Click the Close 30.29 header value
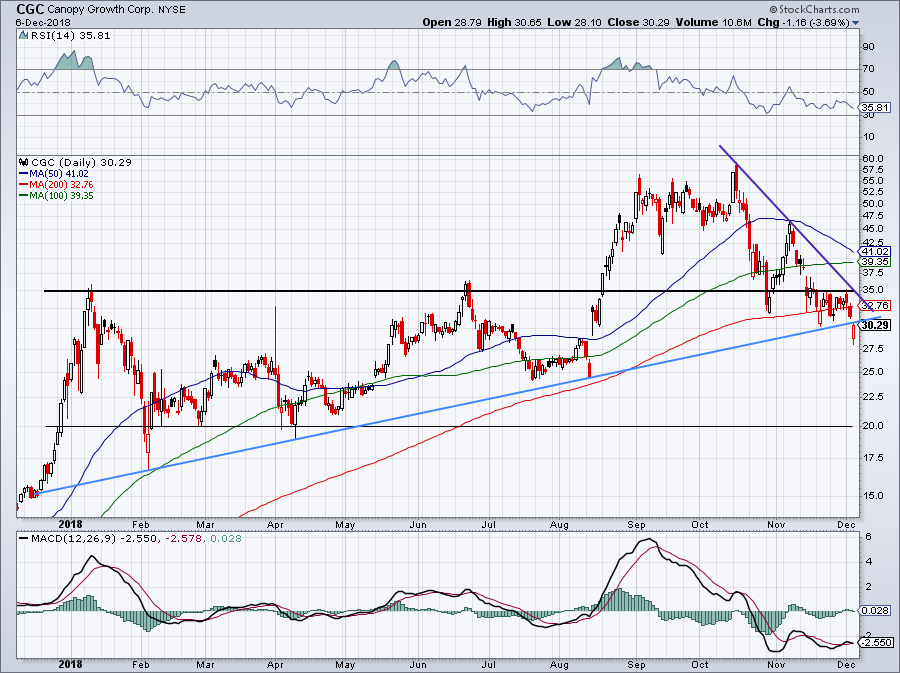 (638, 22)
